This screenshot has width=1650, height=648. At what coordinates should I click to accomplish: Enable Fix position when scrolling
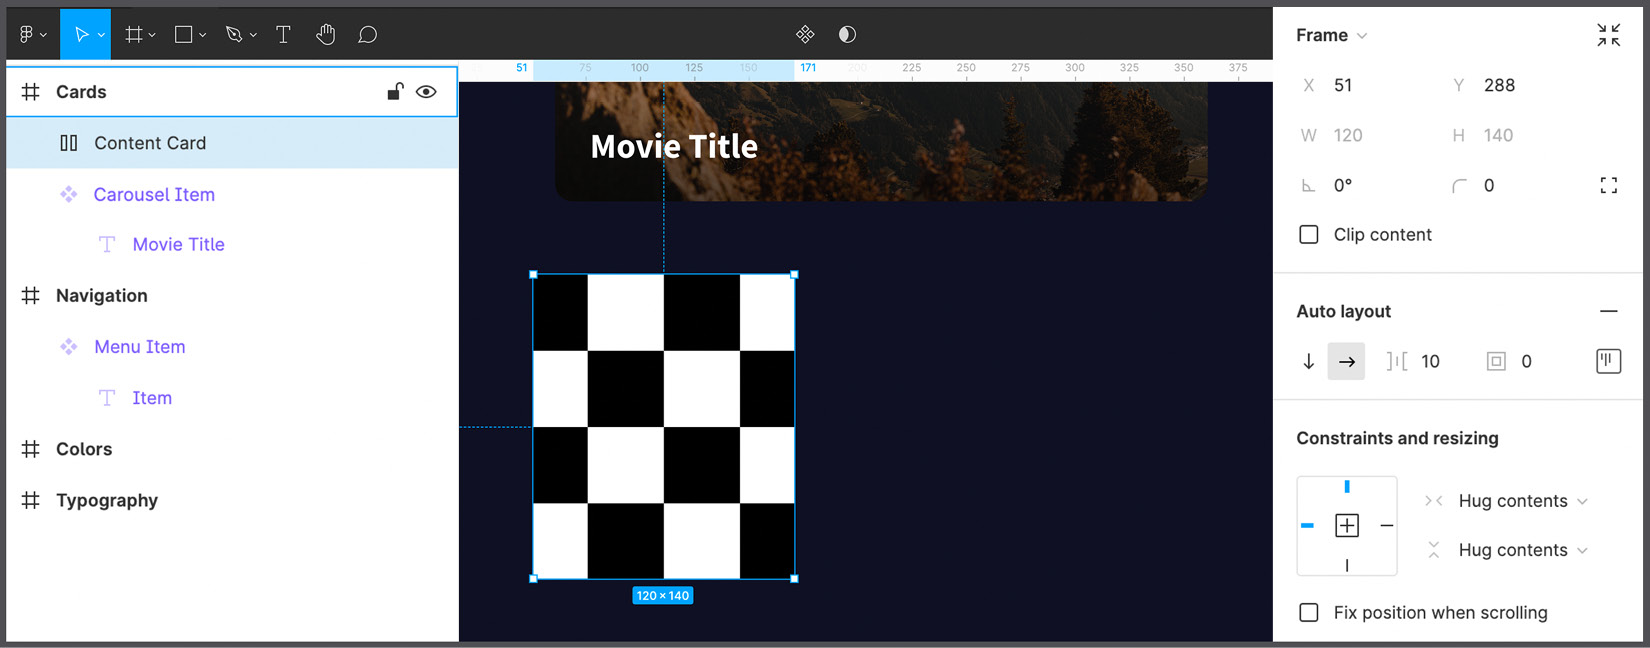pos(1308,613)
